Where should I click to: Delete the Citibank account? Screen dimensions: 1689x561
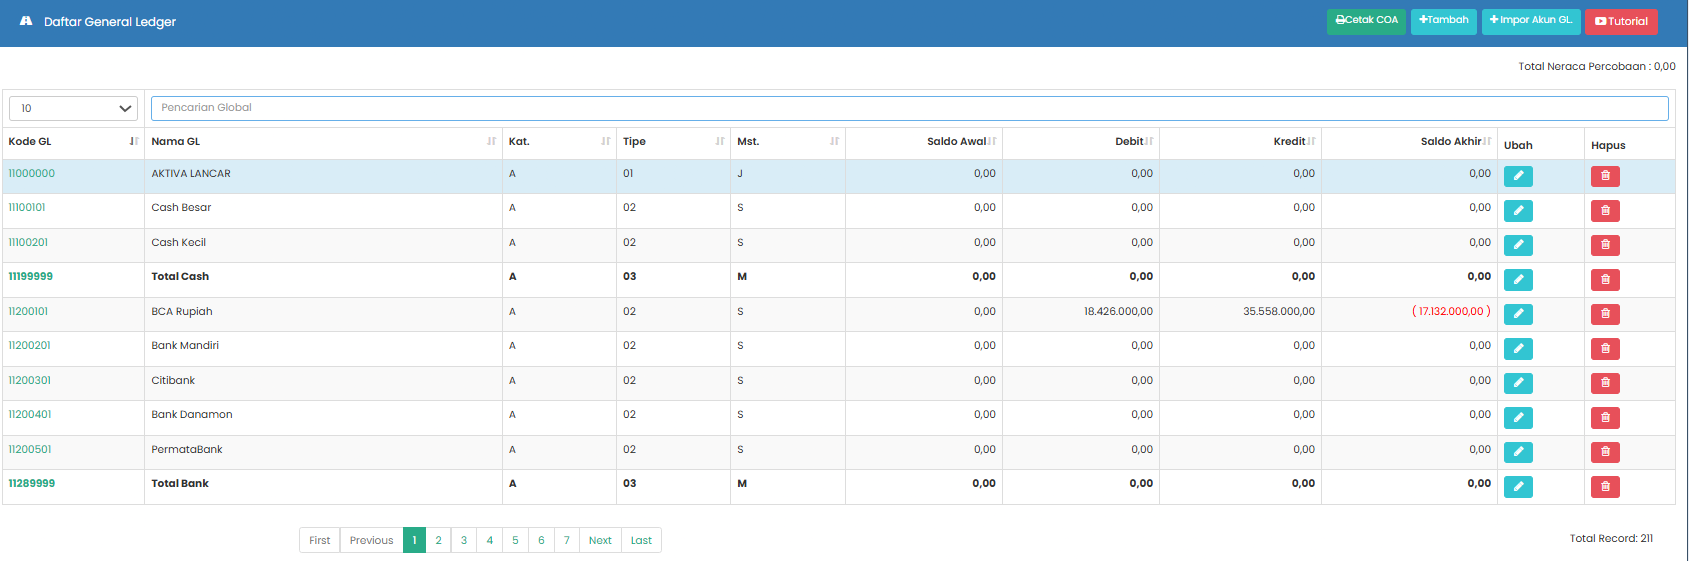click(1605, 383)
